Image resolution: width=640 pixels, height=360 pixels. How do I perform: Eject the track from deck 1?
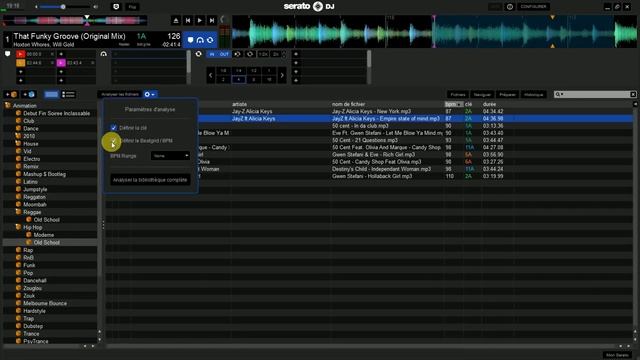point(176,20)
